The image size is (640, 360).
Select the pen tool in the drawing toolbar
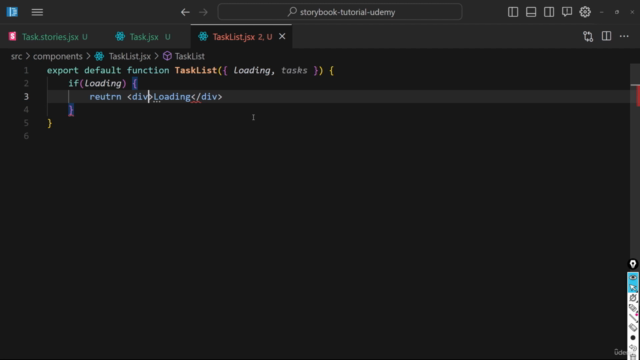click(633, 298)
